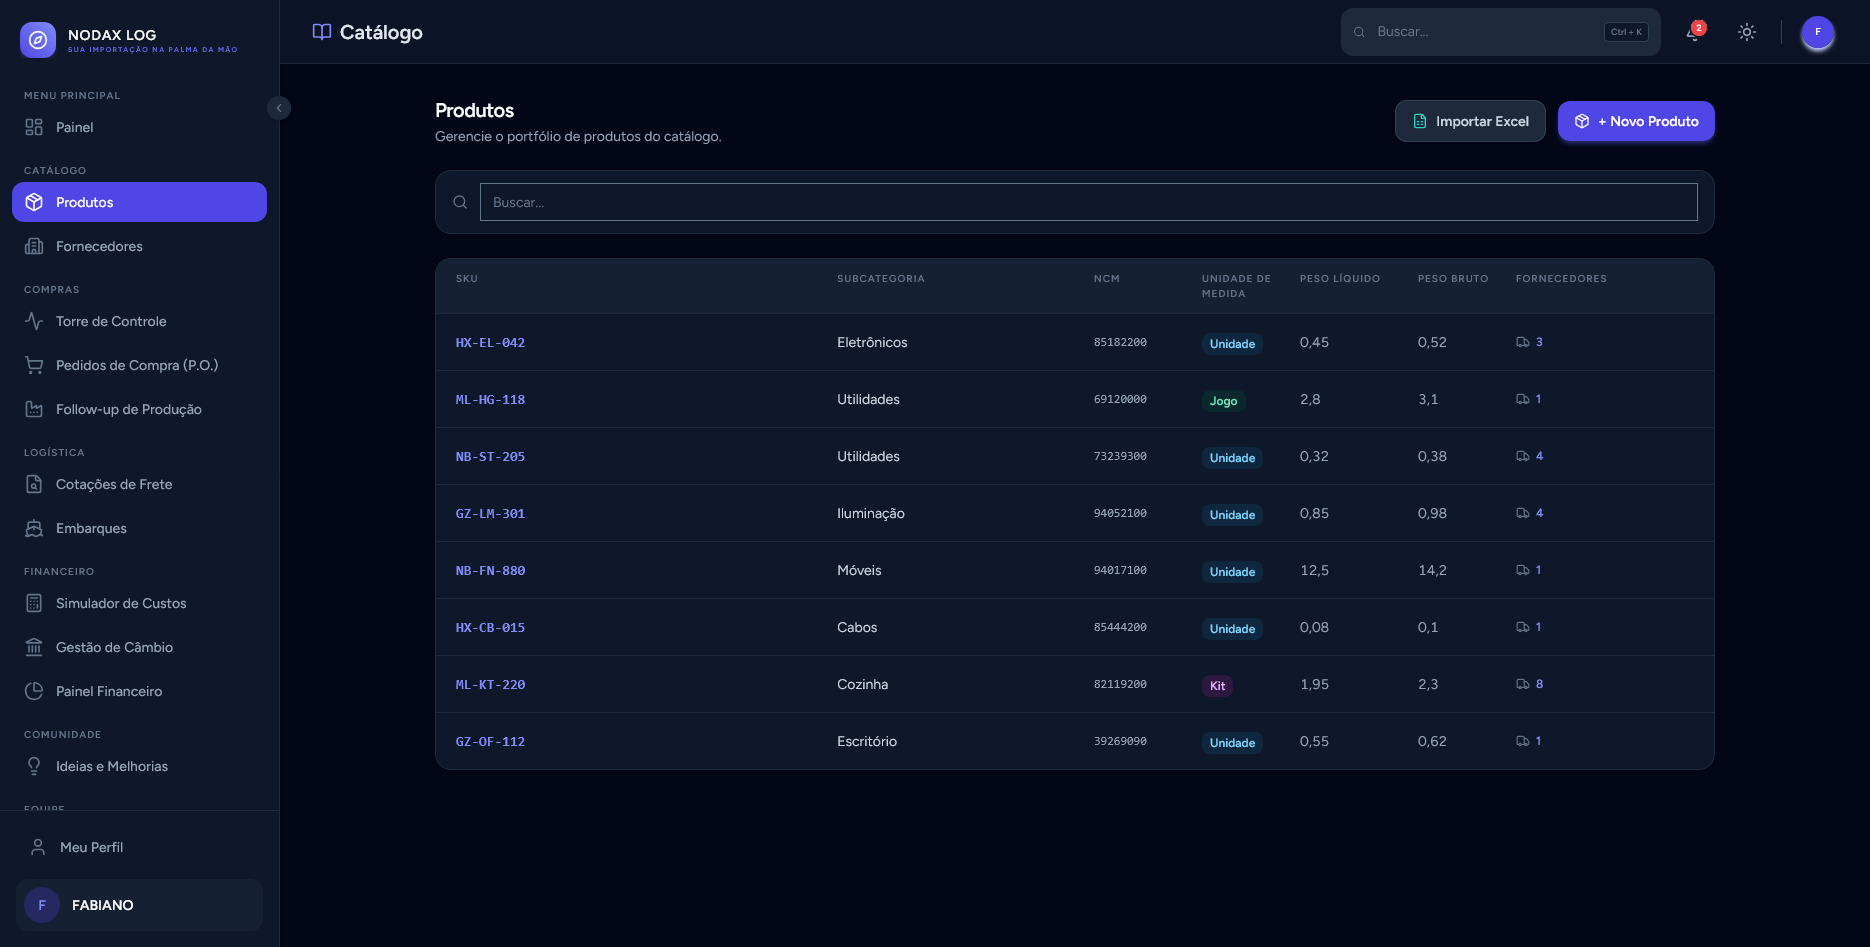Screen dimensions: 1870x947
Task: Click the user avatar in top bar
Action: [x=1818, y=32]
